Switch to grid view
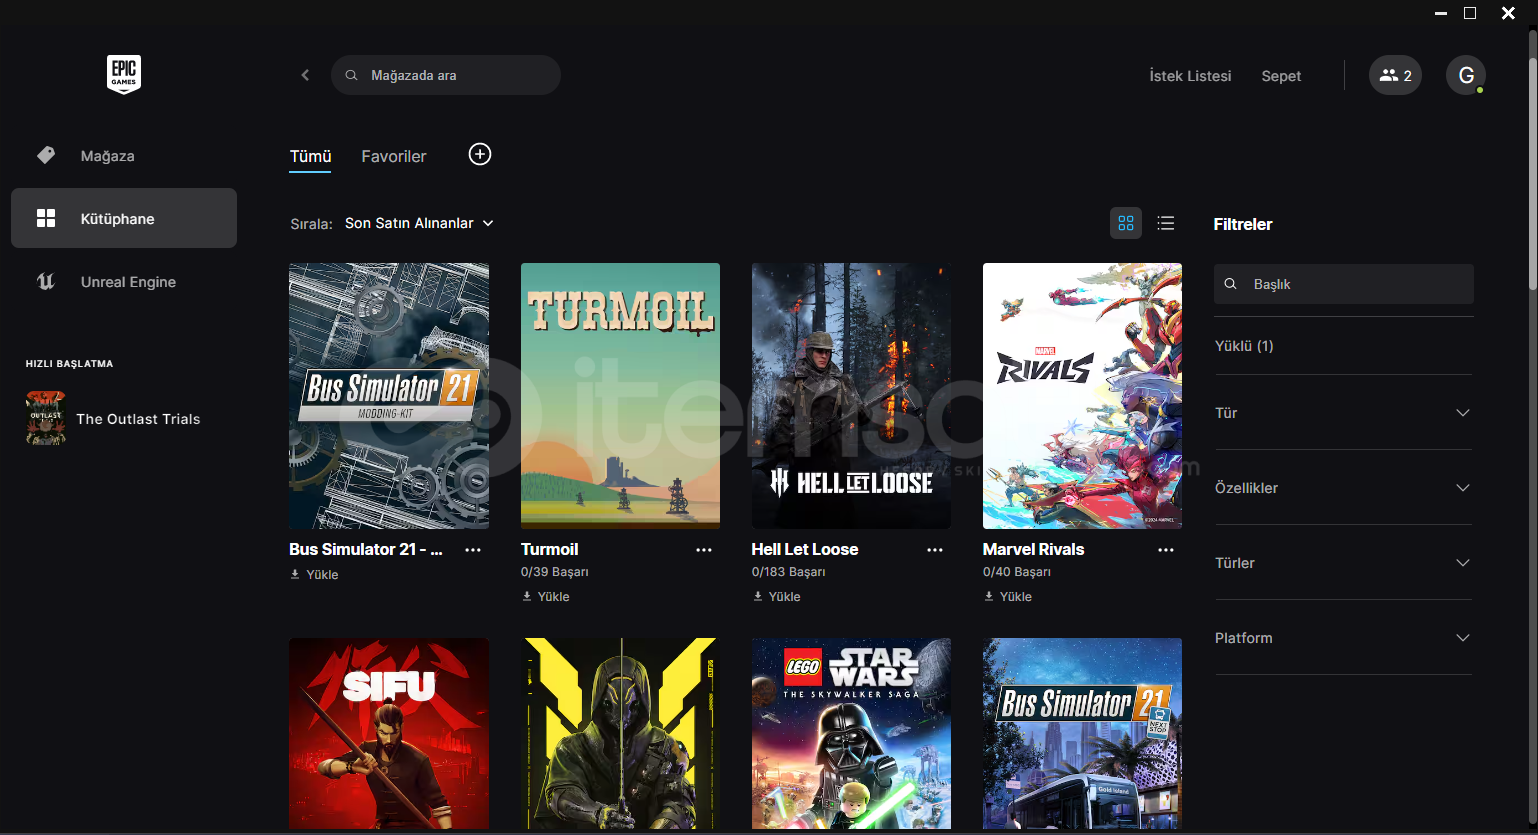The width and height of the screenshot is (1538, 835). click(x=1126, y=223)
